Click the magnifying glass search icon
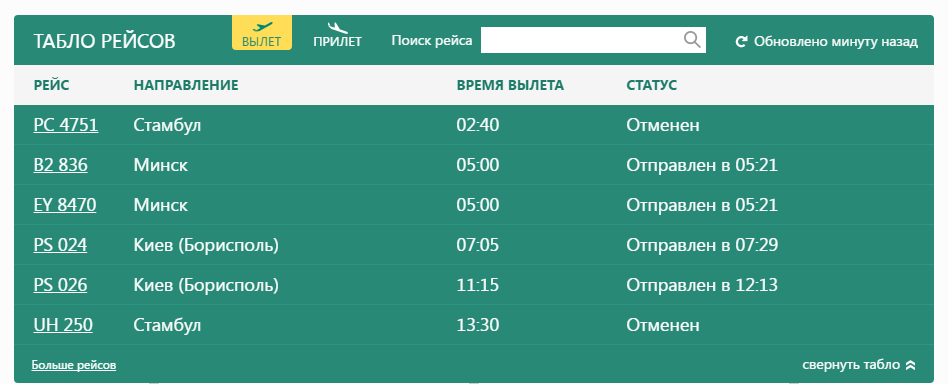 (x=692, y=40)
